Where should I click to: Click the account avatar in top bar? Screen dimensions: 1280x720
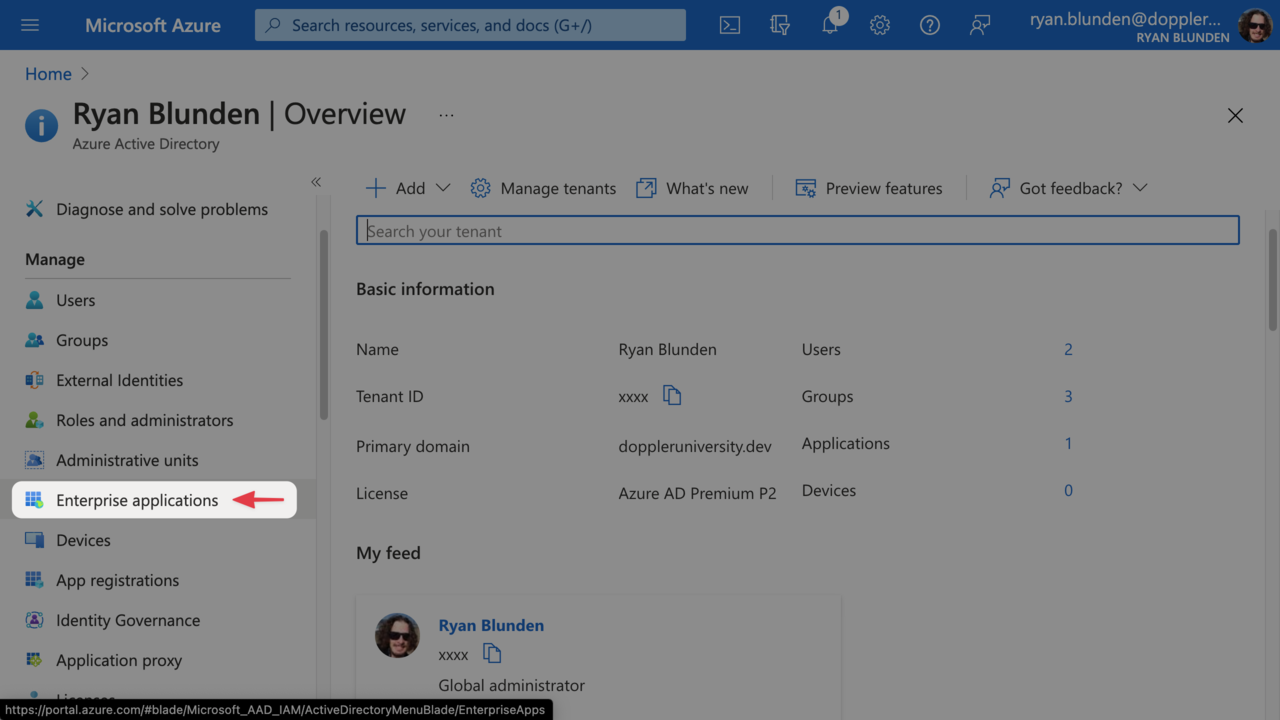click(1255, 25)
